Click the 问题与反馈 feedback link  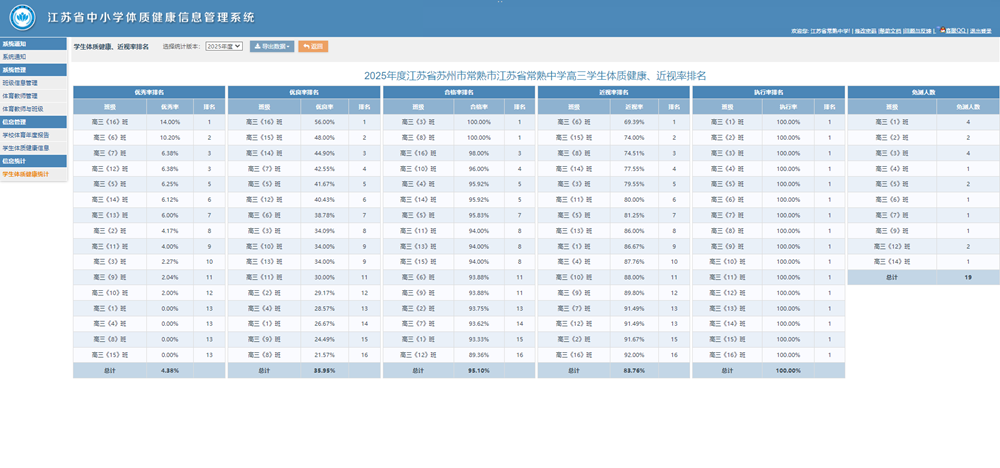coord(917,32)
